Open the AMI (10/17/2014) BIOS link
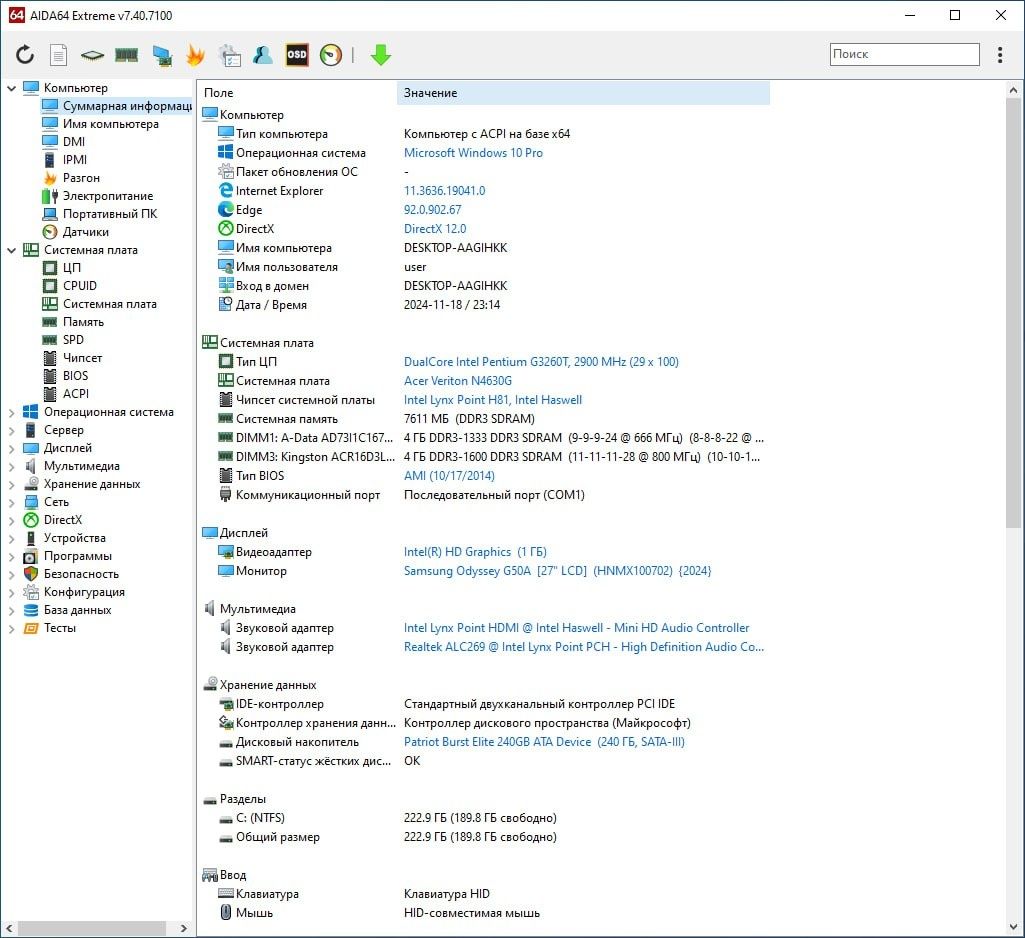 449,475
